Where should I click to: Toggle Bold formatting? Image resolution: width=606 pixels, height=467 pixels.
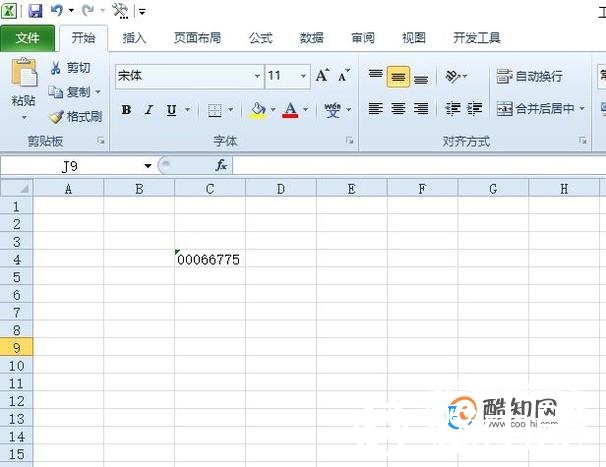(x=126, y=110)
